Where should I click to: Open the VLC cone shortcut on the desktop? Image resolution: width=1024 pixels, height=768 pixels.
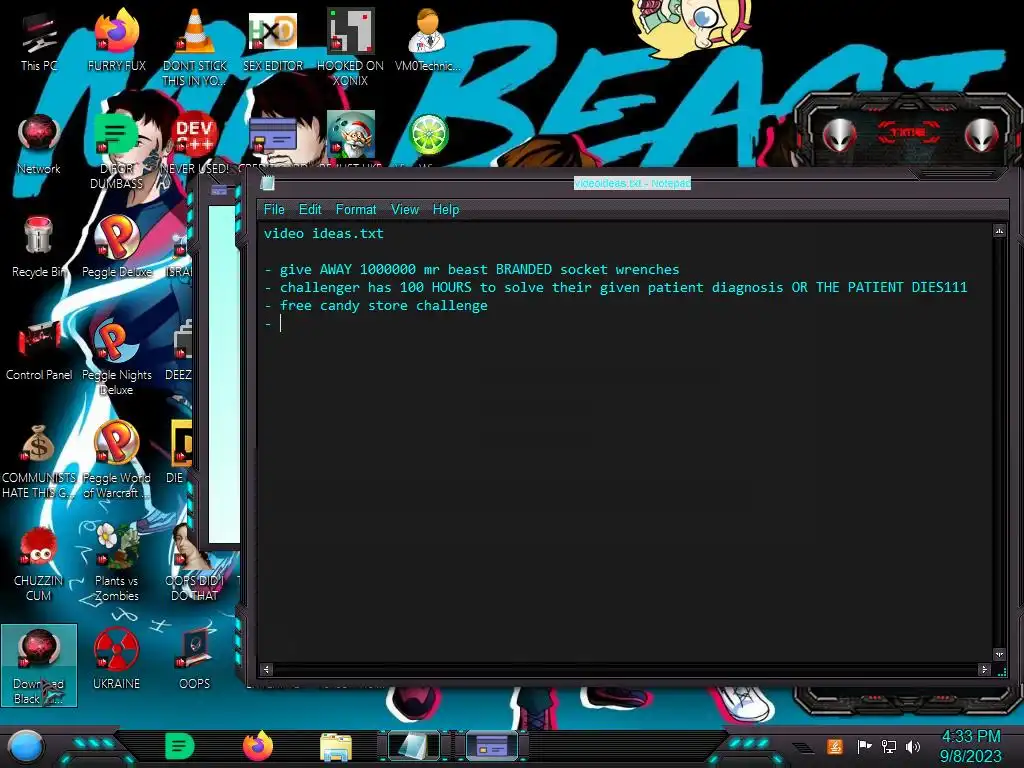click(195, 47)
